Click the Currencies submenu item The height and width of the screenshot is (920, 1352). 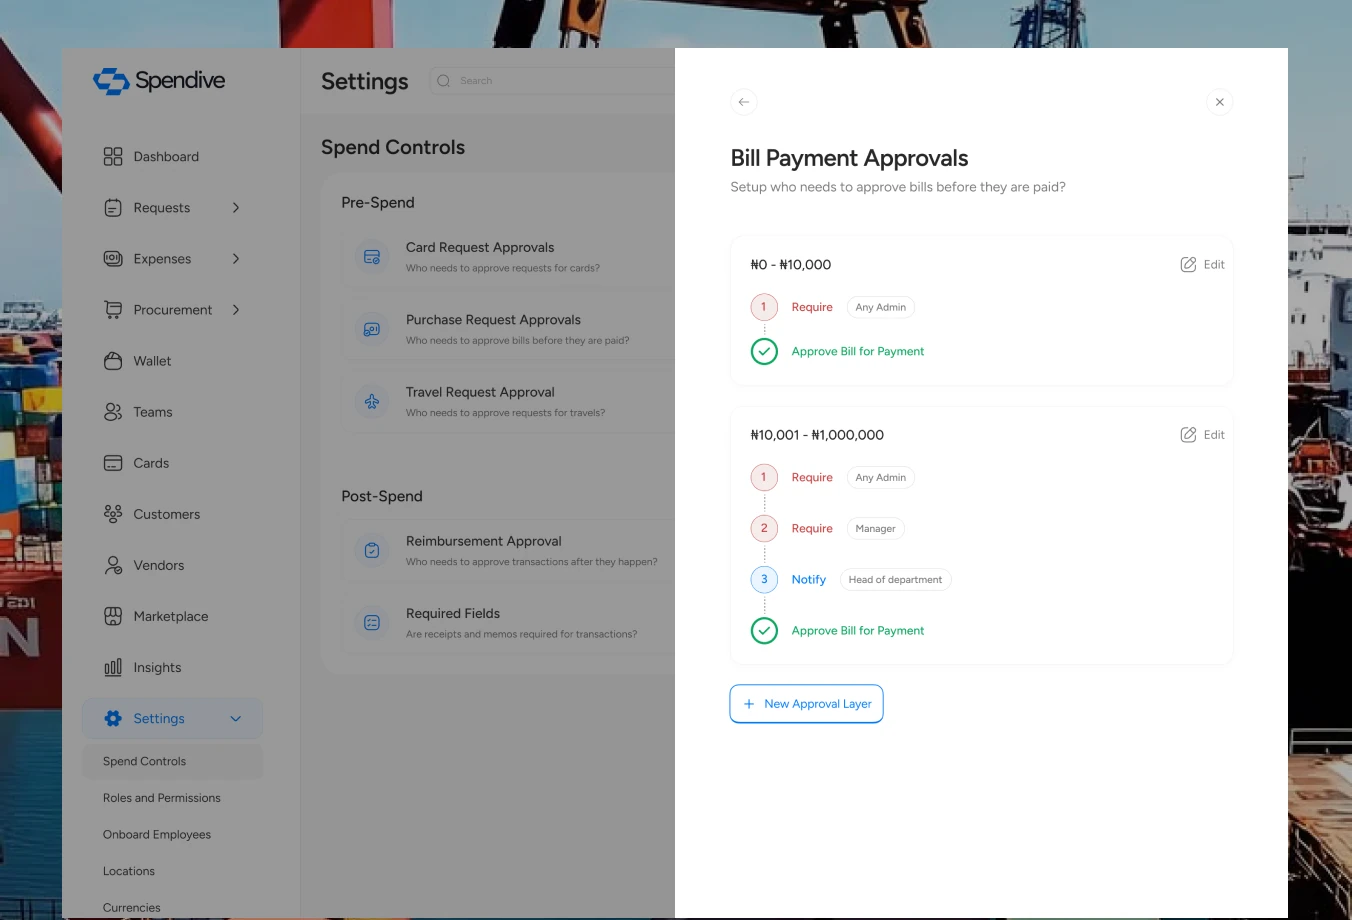coord(132,908)
